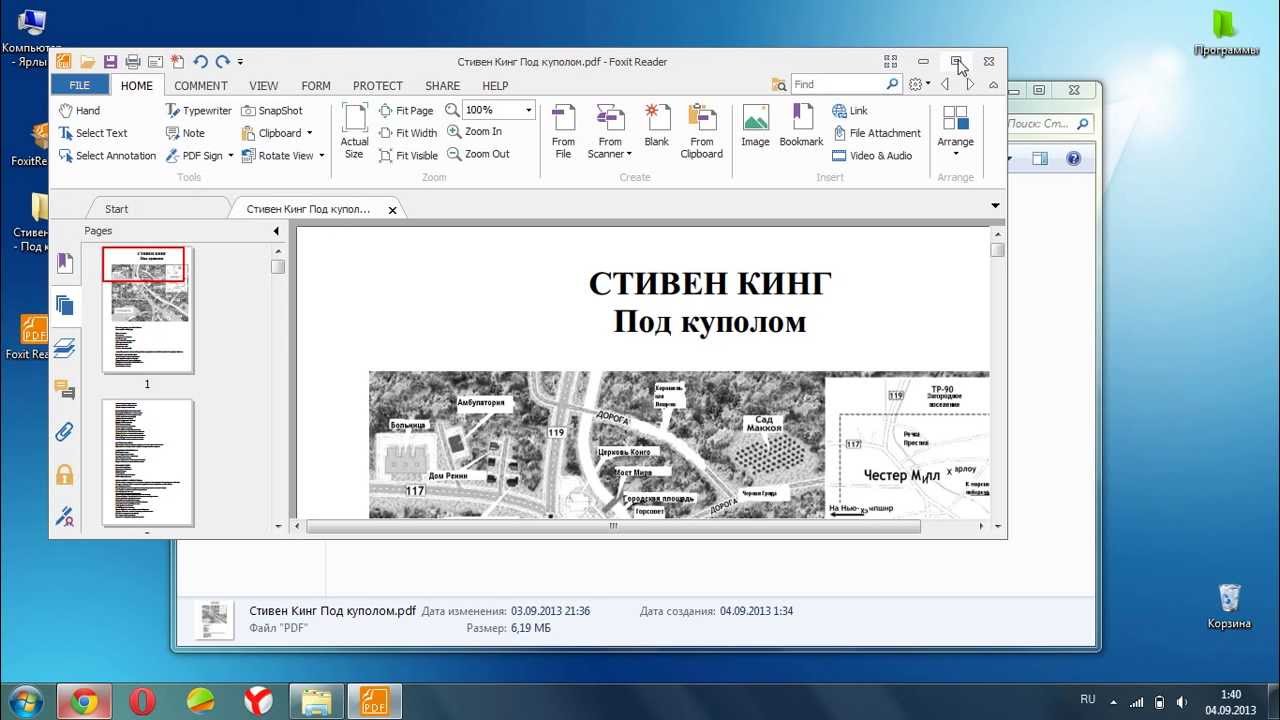Switch to the VIEW ribbon tab

[264, 86]
